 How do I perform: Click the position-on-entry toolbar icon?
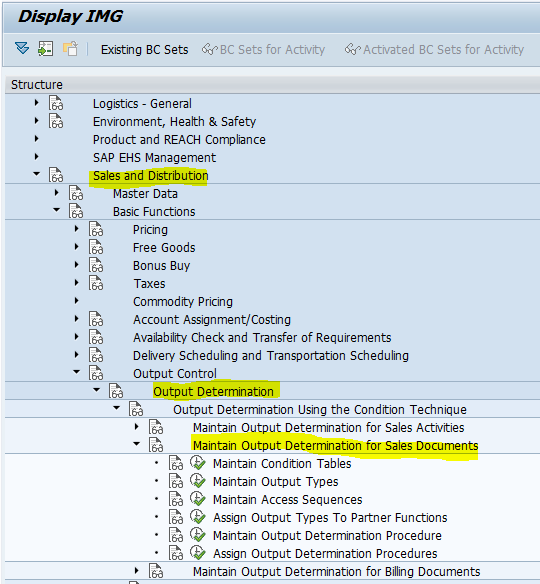coord(45,49)
